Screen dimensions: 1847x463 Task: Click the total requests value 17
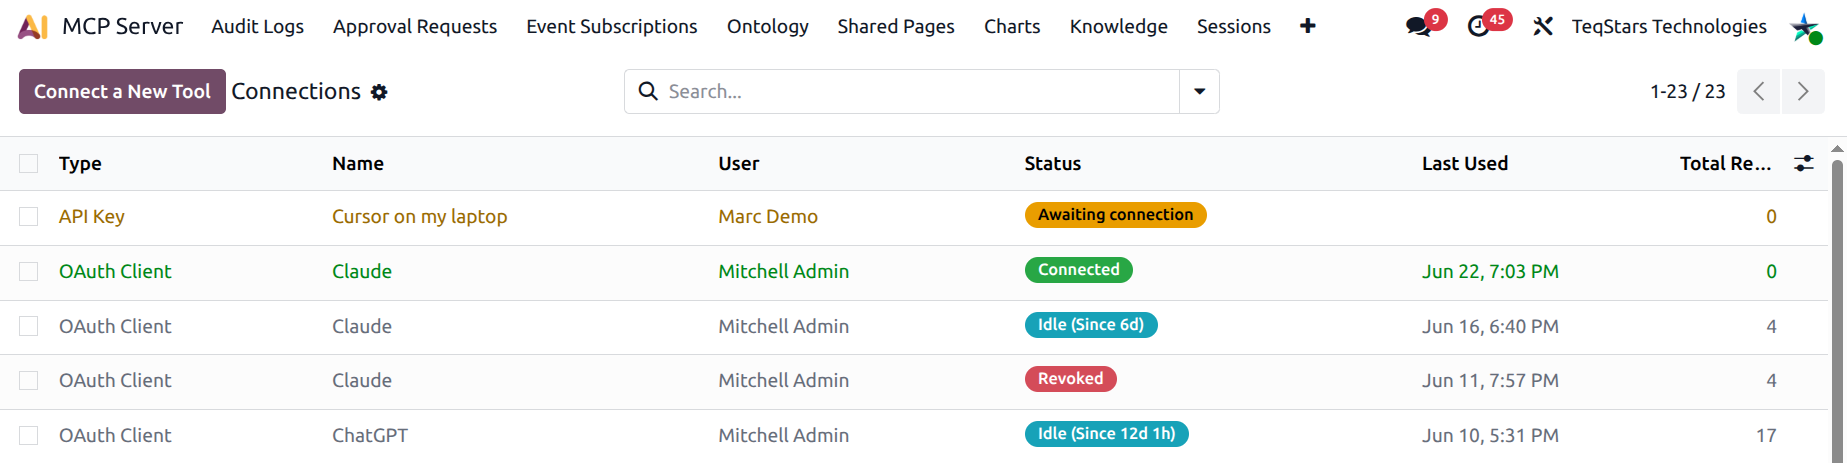tap(1766, 436)
